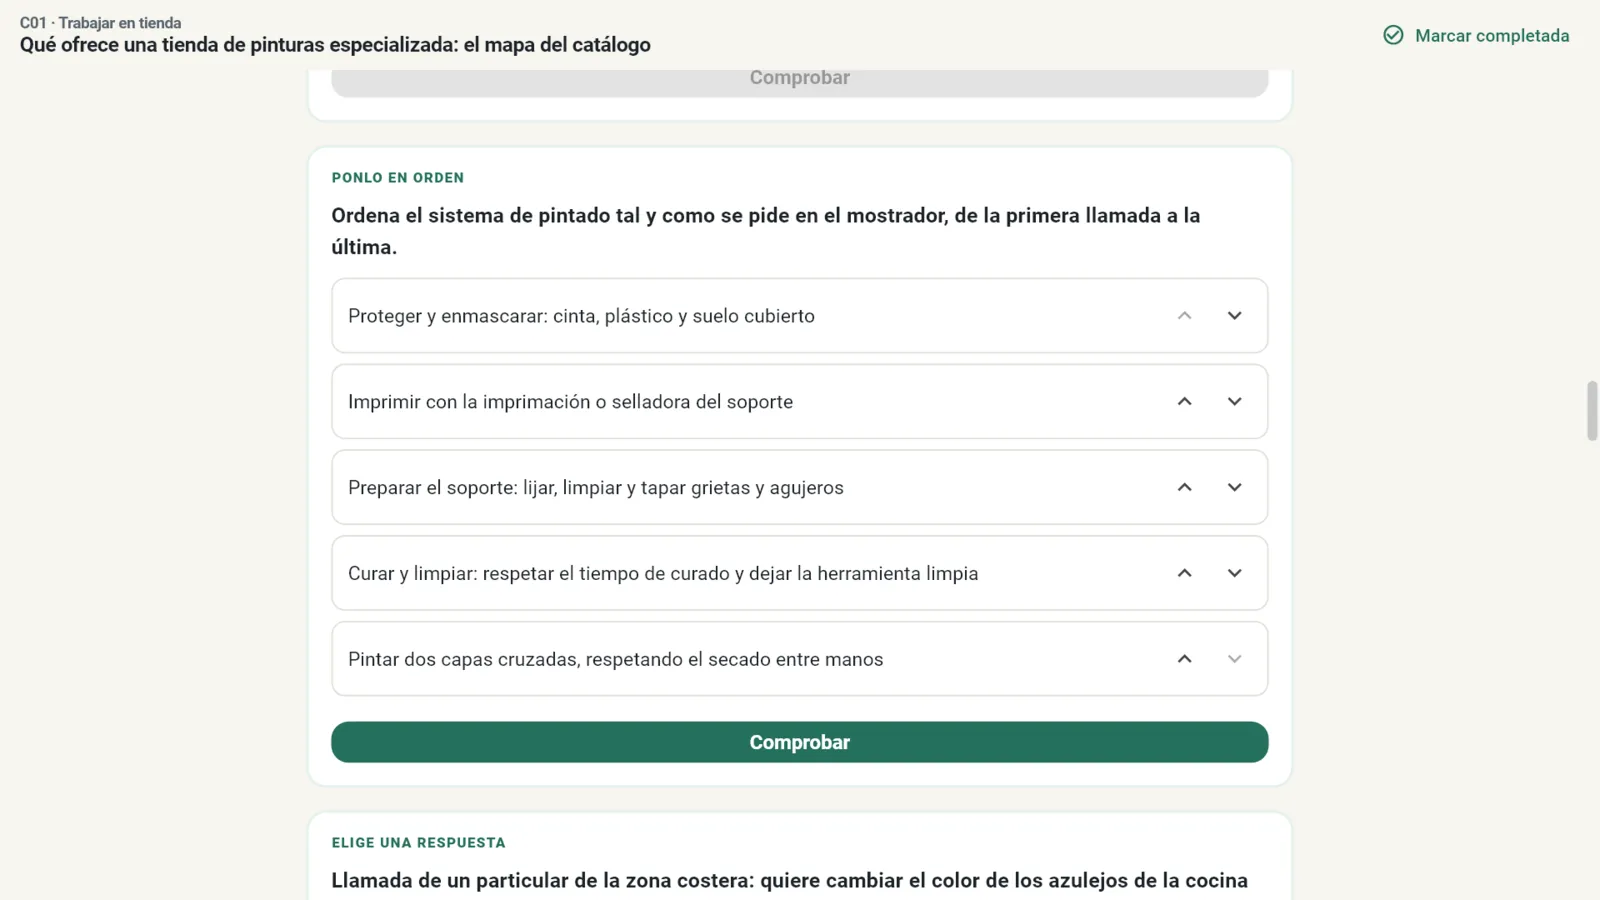Click 'Proteger y enmascarar: cinta, plástico' text
The image size is (1600, 900).
pos(581,316)
